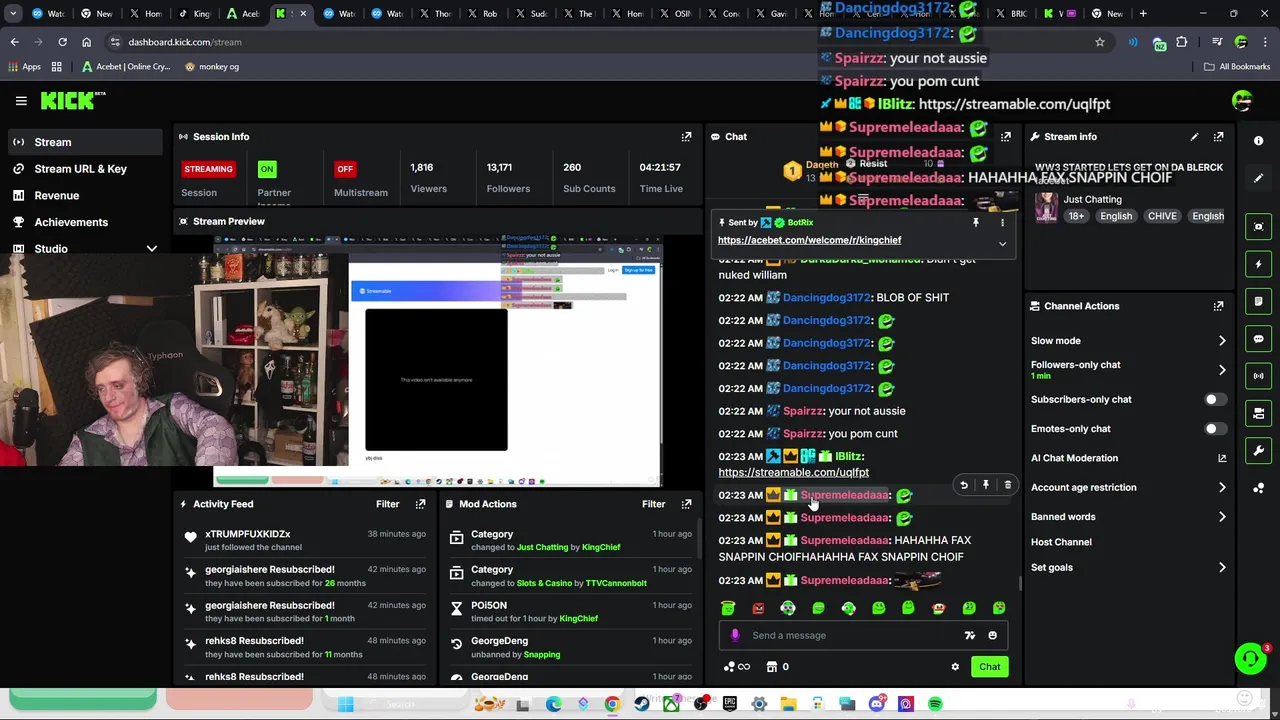Toggle the Partner Income ON indicator

click(x=266, y=169)
